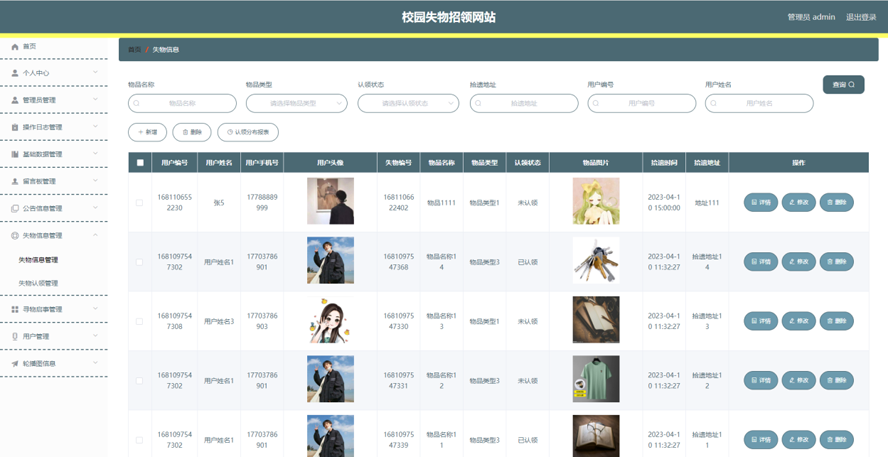Viewport: 888px width, 457px height.
Task: Click the 公告信息管理 copy icon
Action: (15, 208)
